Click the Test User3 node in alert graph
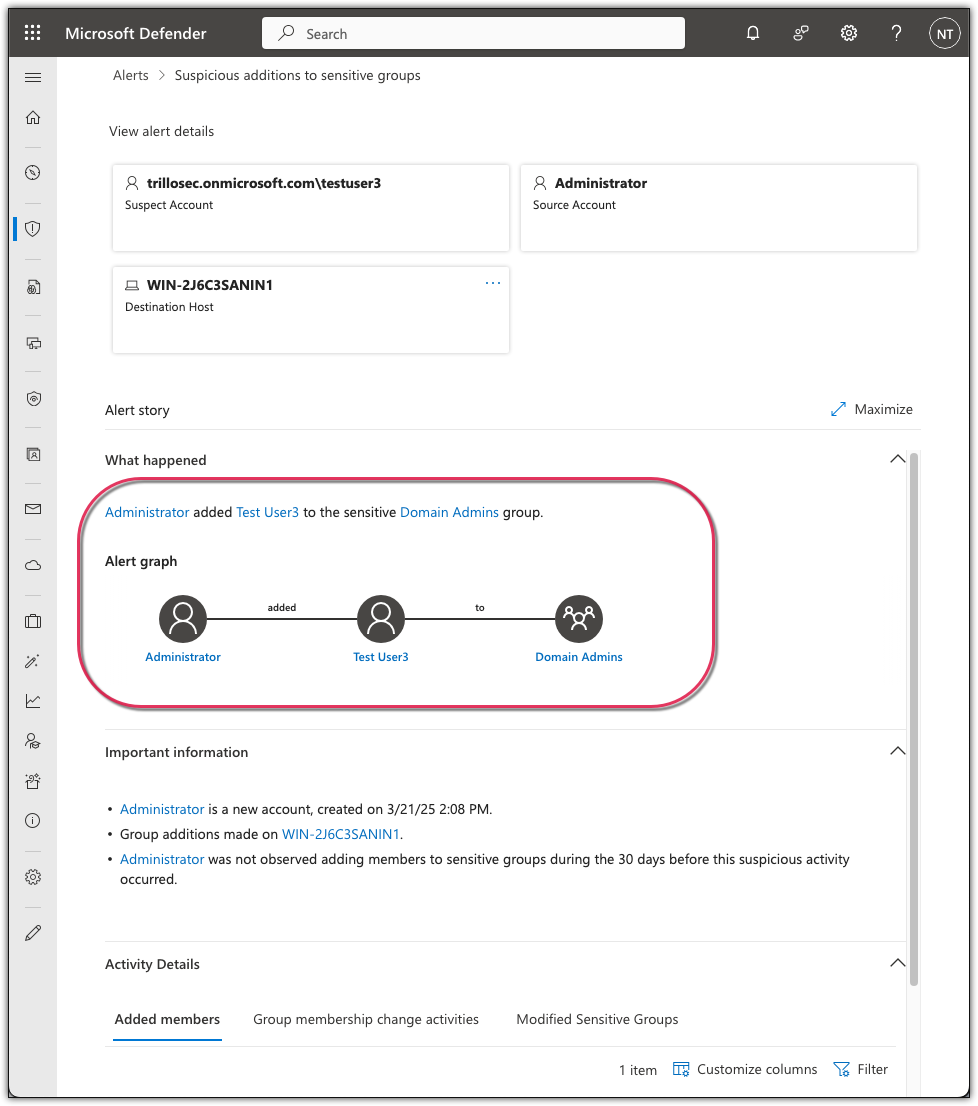 coord(381,619)
